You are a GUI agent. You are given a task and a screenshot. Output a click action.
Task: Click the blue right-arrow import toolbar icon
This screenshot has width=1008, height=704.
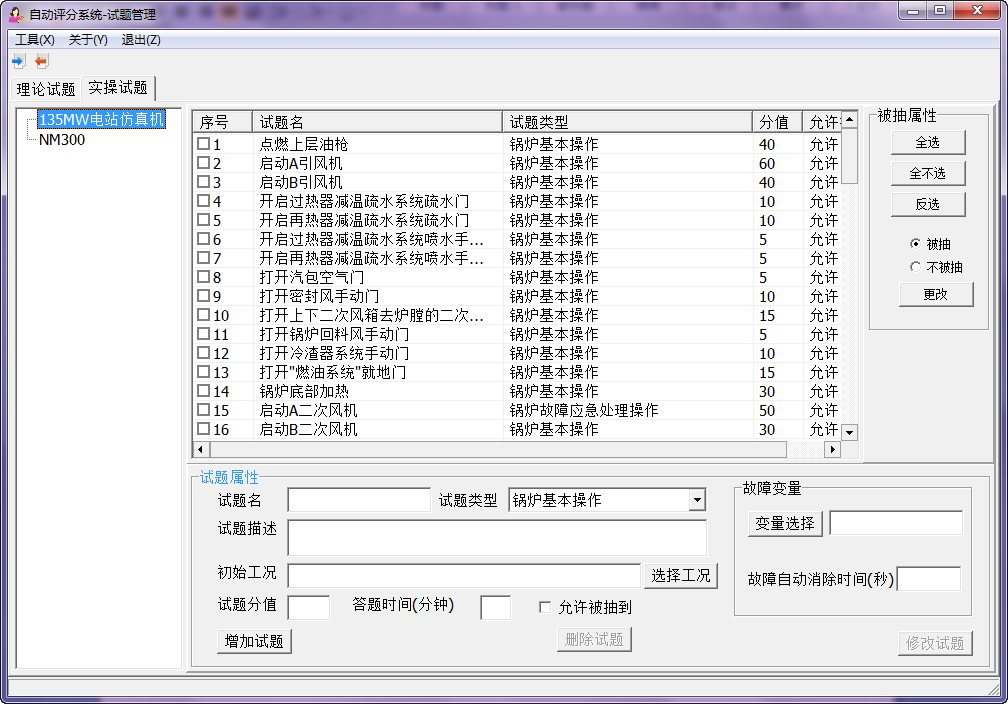click(18, 61)
